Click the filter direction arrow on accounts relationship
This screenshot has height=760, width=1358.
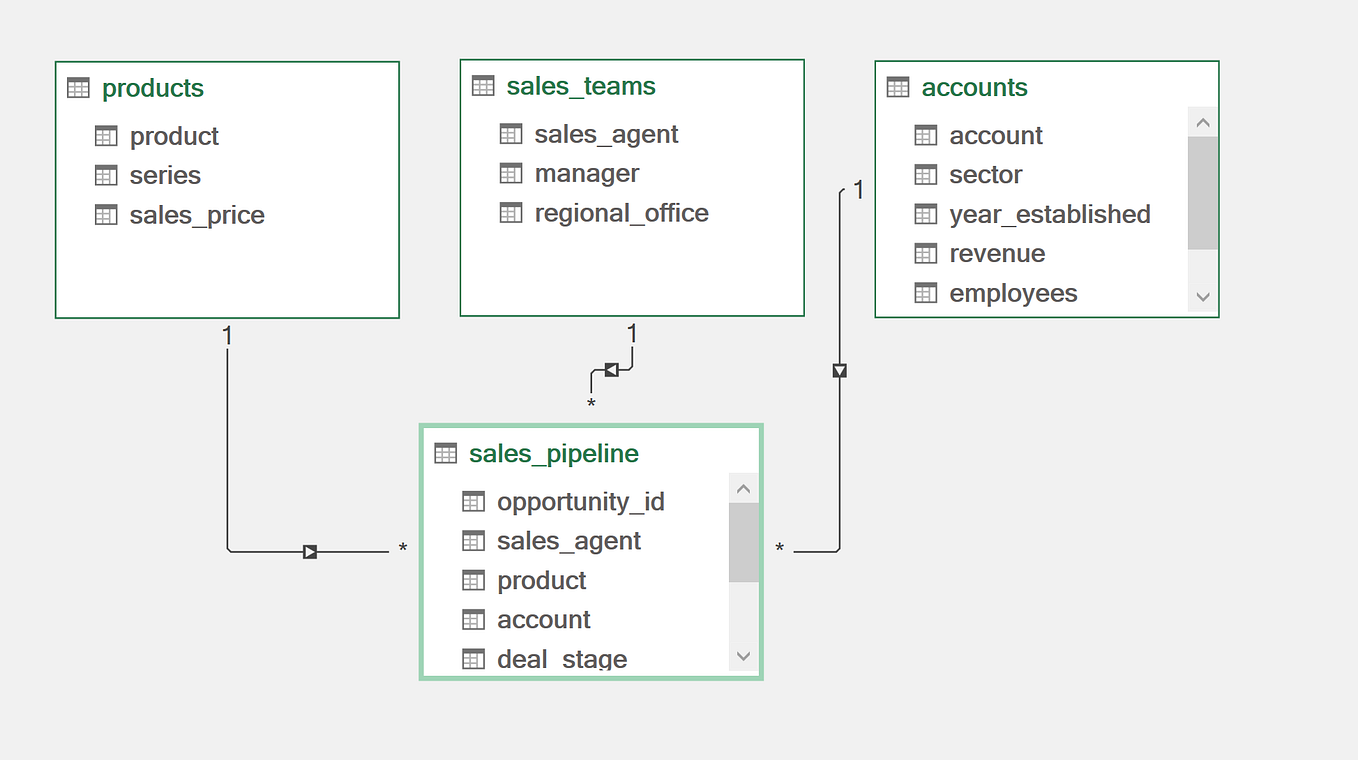point(839,371)
